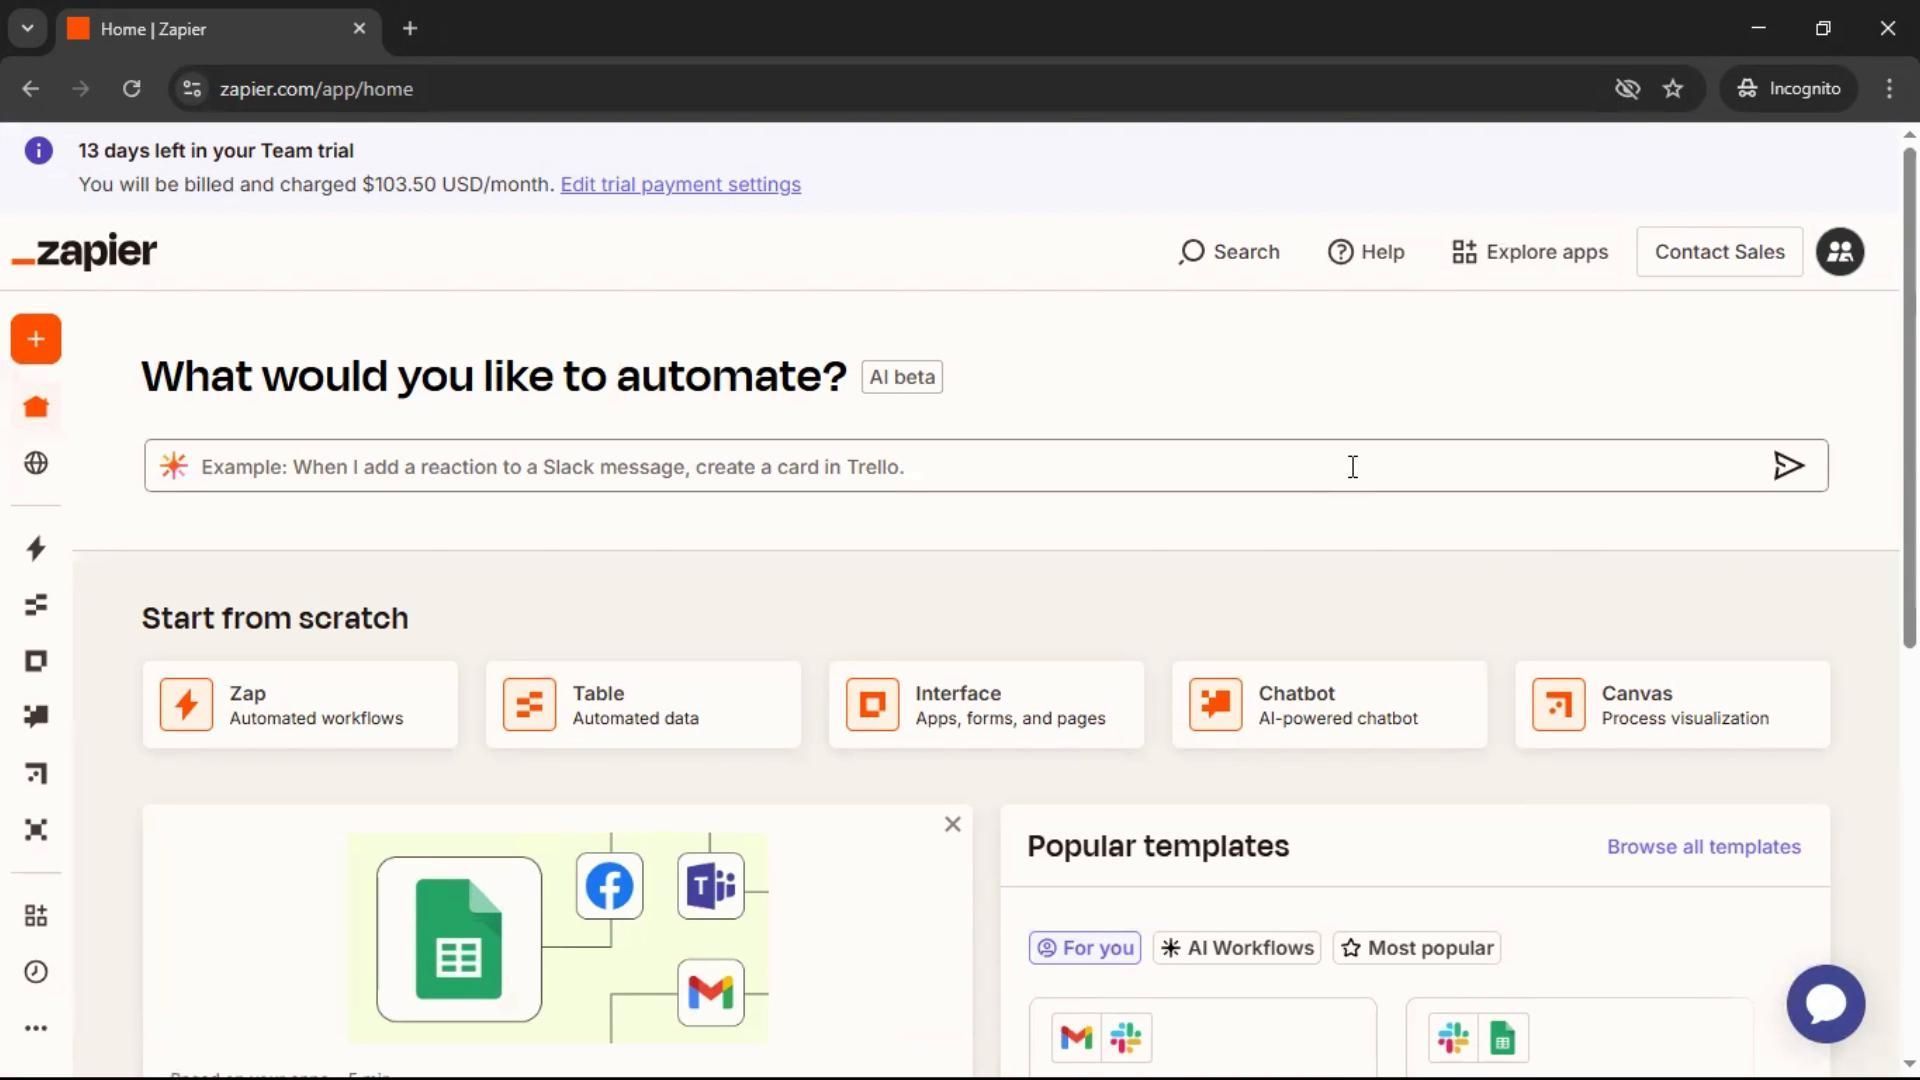This screenshot has height=1080, width=1920.
Task: Open Explore apps in top navigation
Action: [1530, 252]
